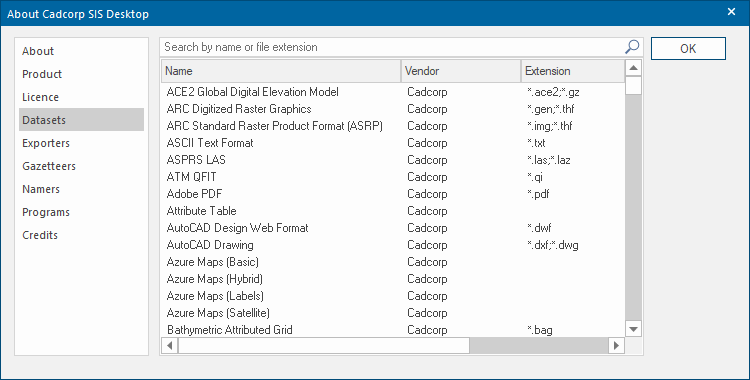
Task: View the Programs section
Action: coord(81,212)
